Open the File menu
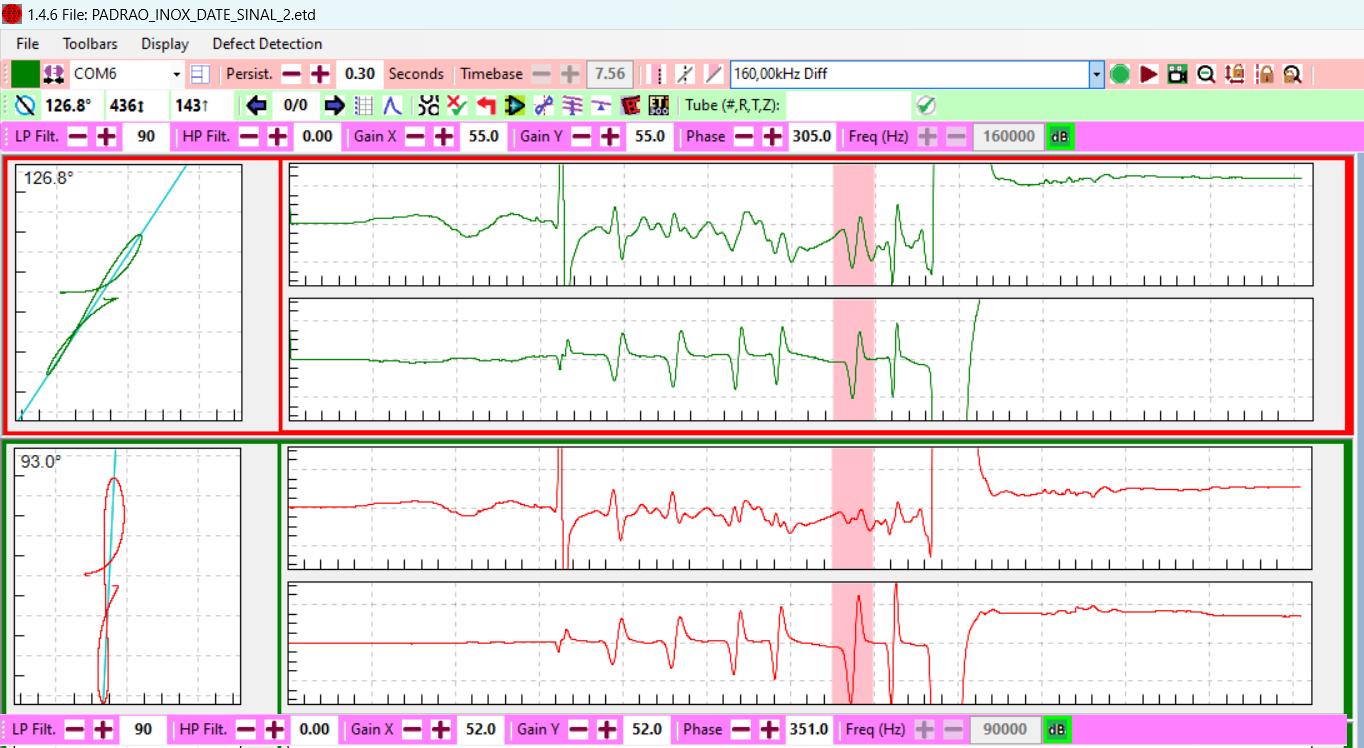1364x748 pixels. coord(28,44)
